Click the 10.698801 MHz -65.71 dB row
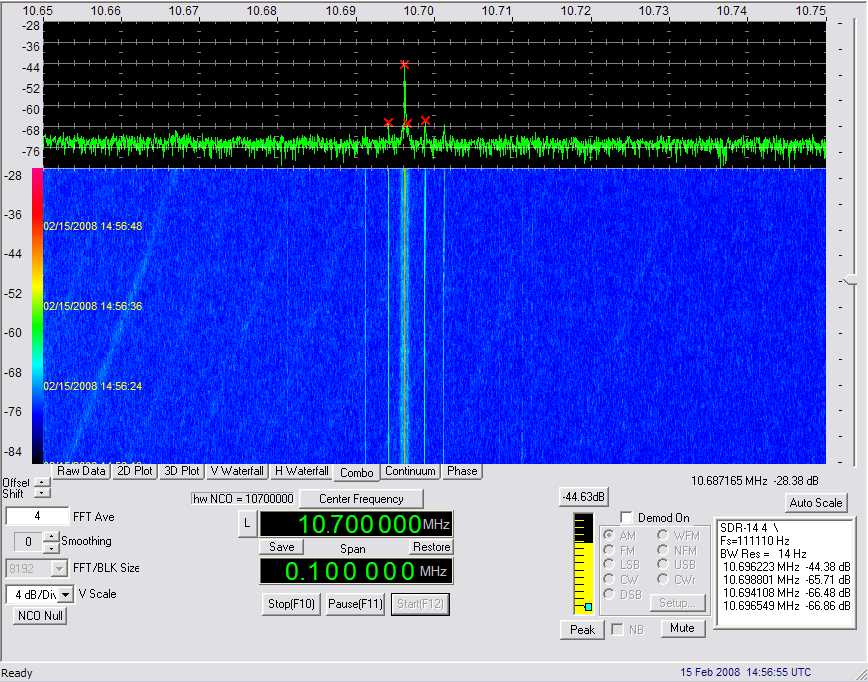Screen dimensions: 868x682 pos(787,580)
